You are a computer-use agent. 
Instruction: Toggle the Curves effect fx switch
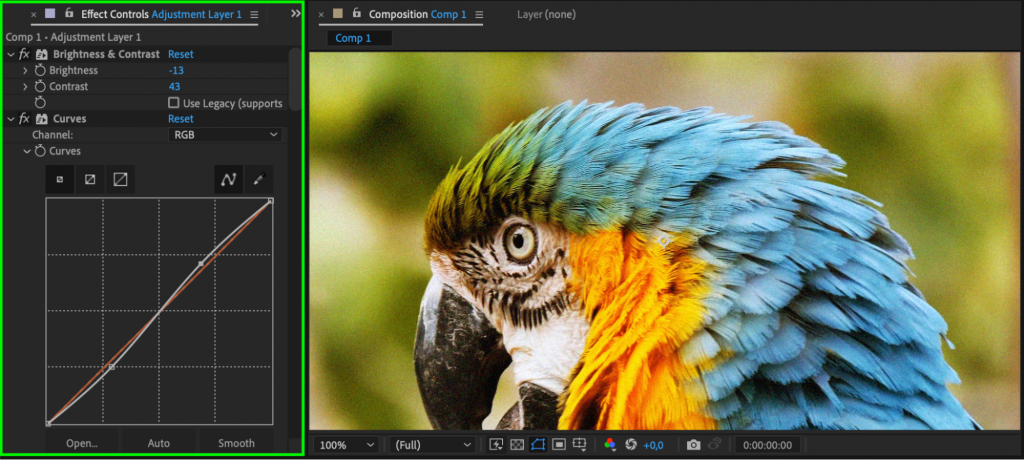[x=24, y=119]
